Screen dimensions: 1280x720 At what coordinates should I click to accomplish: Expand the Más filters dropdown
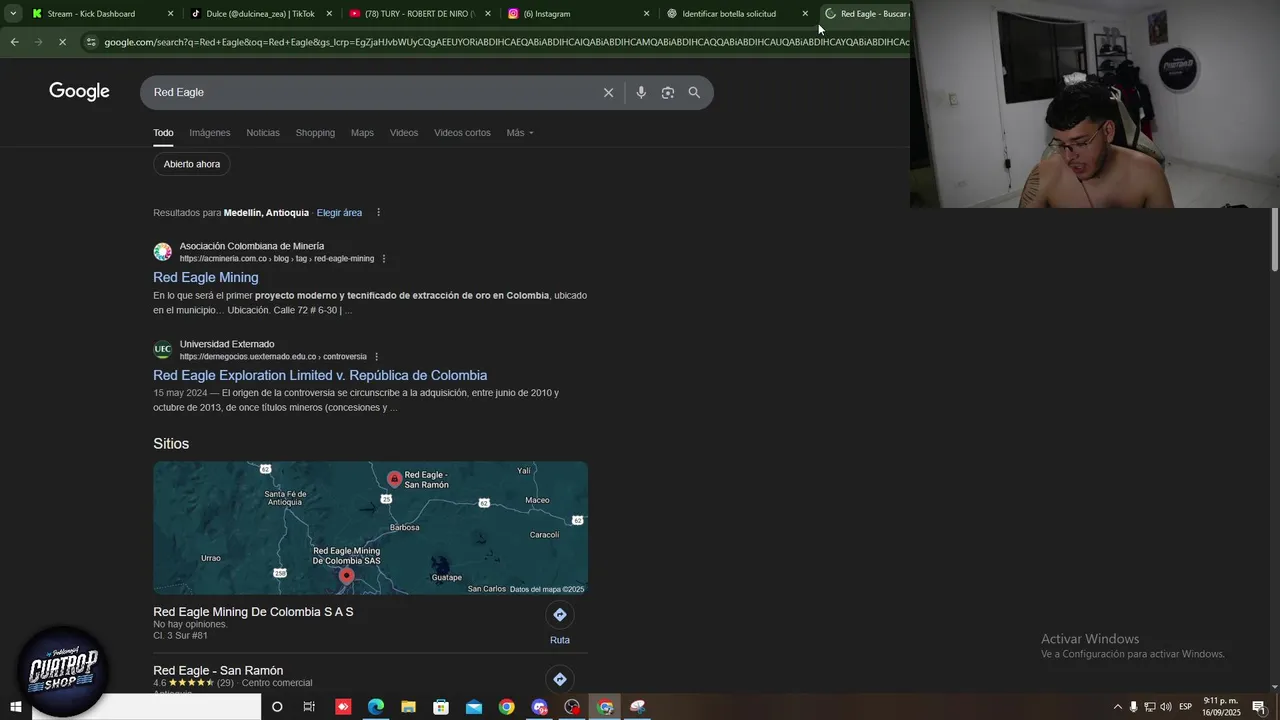coord(520,133)
